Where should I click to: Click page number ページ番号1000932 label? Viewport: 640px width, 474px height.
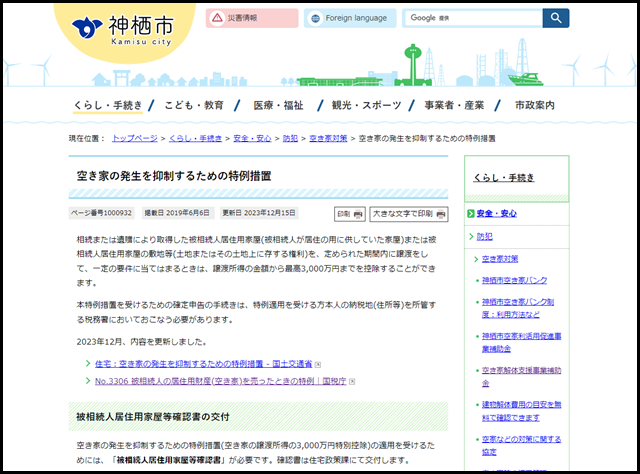101,213
